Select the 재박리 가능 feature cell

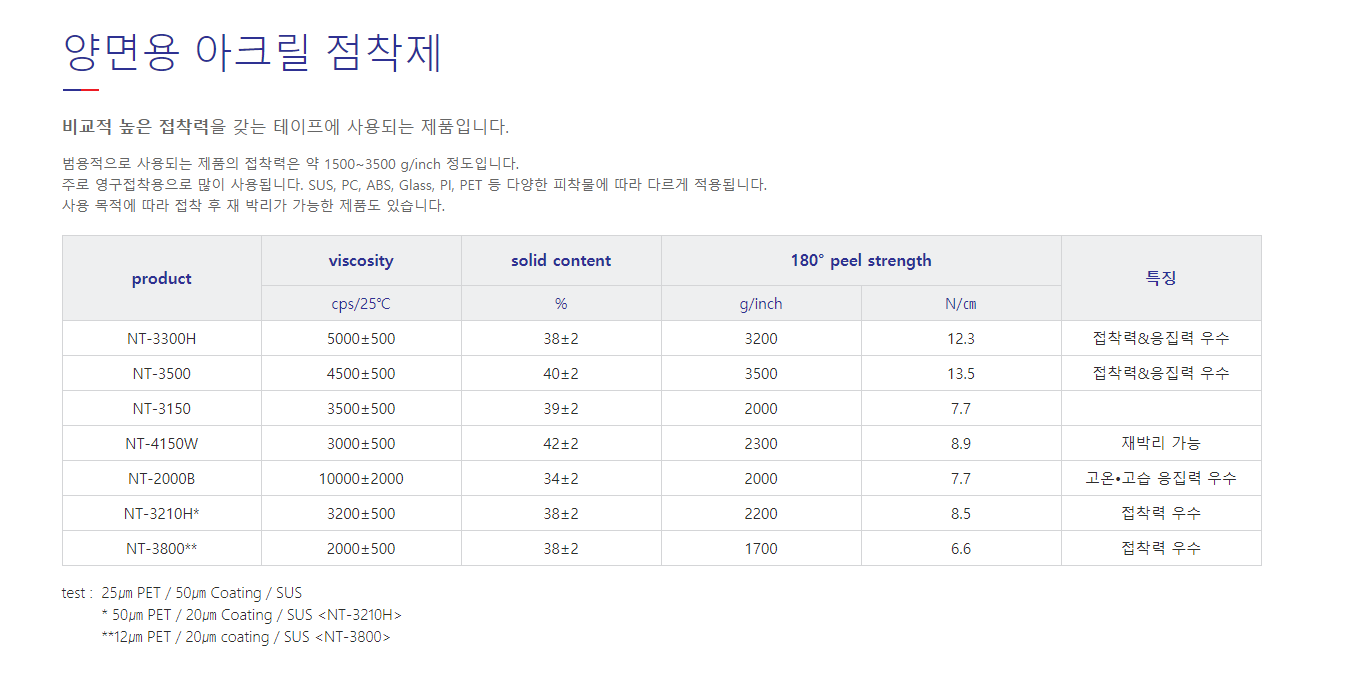tap(1161, 443)
